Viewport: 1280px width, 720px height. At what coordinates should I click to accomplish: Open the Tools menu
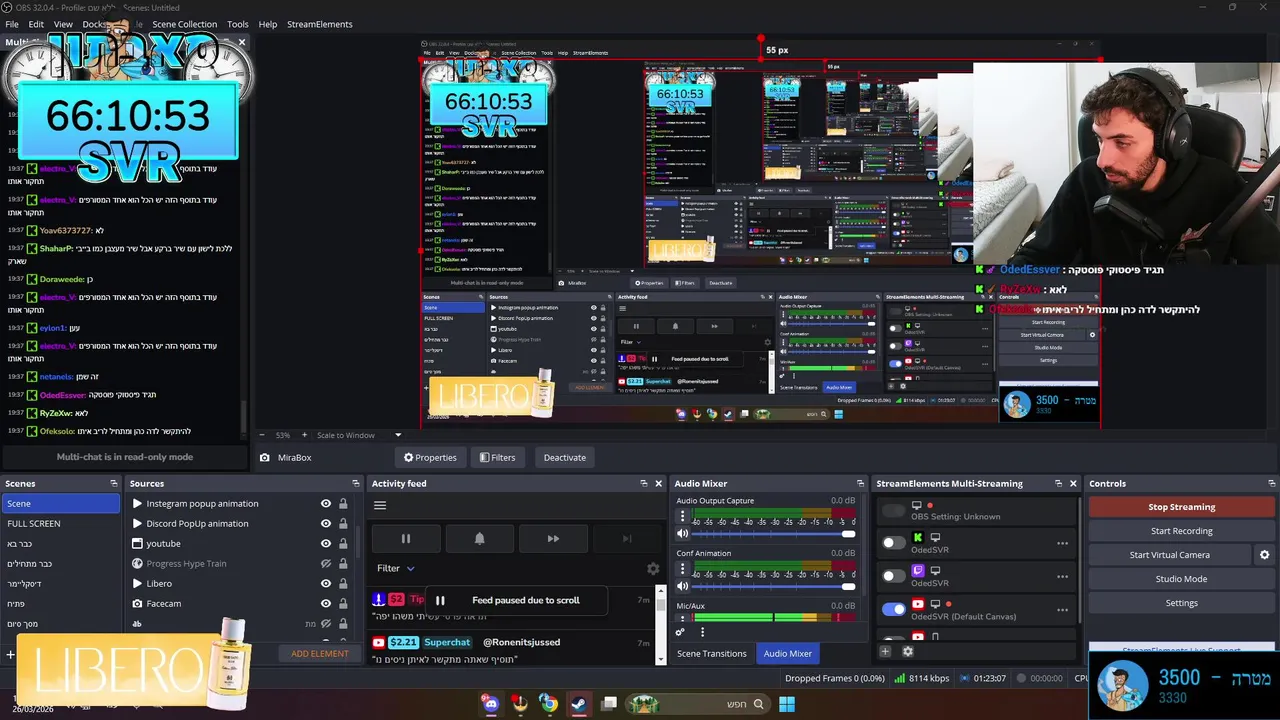238,24
